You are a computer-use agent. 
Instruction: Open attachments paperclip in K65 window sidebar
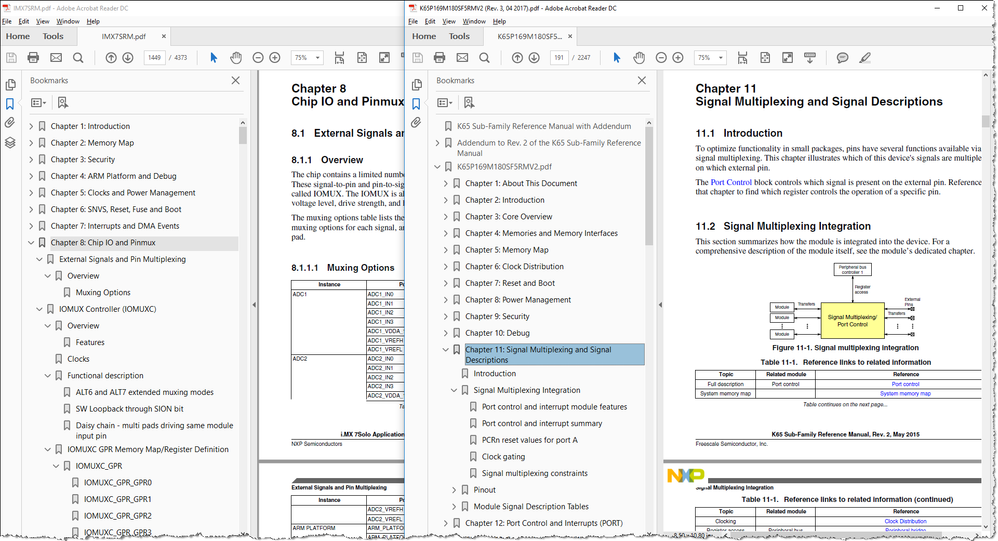click(x=416, y=122)
